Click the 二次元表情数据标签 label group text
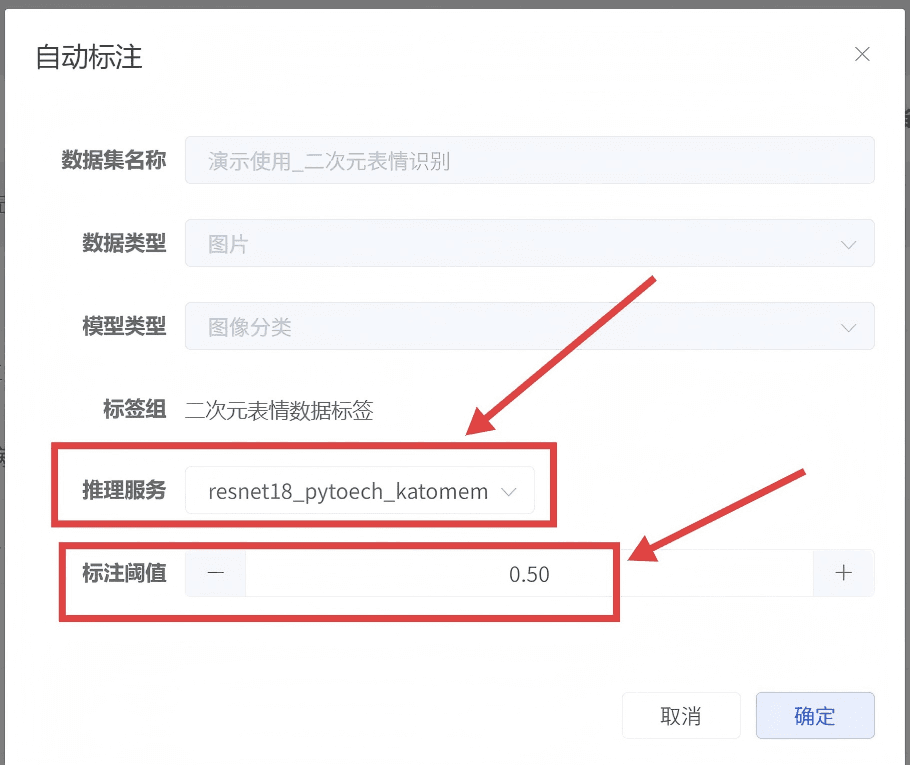Screen dimensions: 910x765 pos(279,410)
